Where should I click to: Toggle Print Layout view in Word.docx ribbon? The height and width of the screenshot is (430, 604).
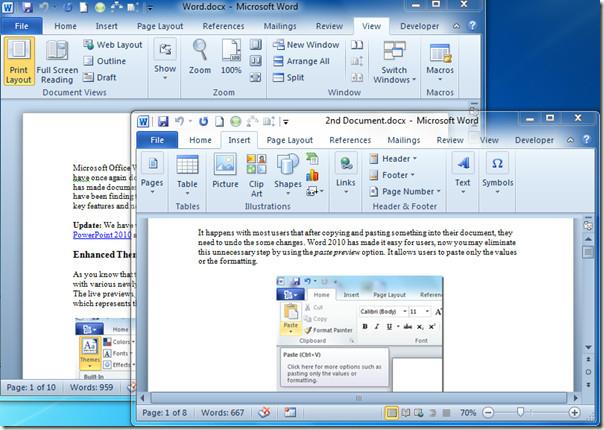pyautogui.click(x=18, y=62)
